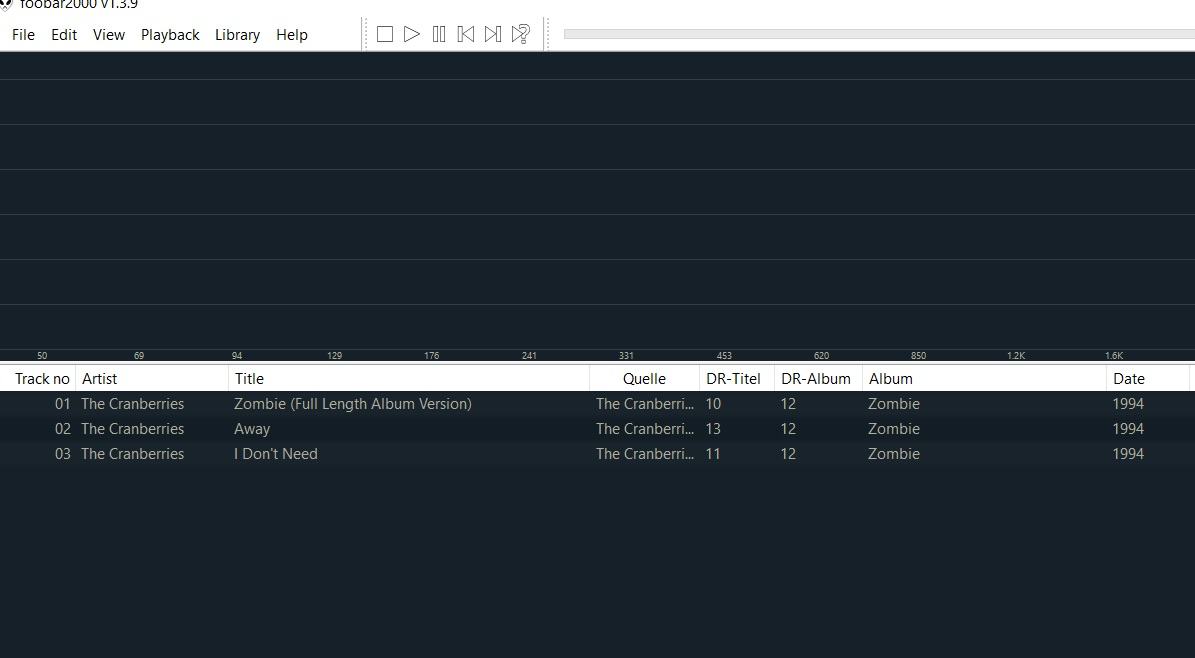Click the artist cell in the Away row

[x=133, y=429]
